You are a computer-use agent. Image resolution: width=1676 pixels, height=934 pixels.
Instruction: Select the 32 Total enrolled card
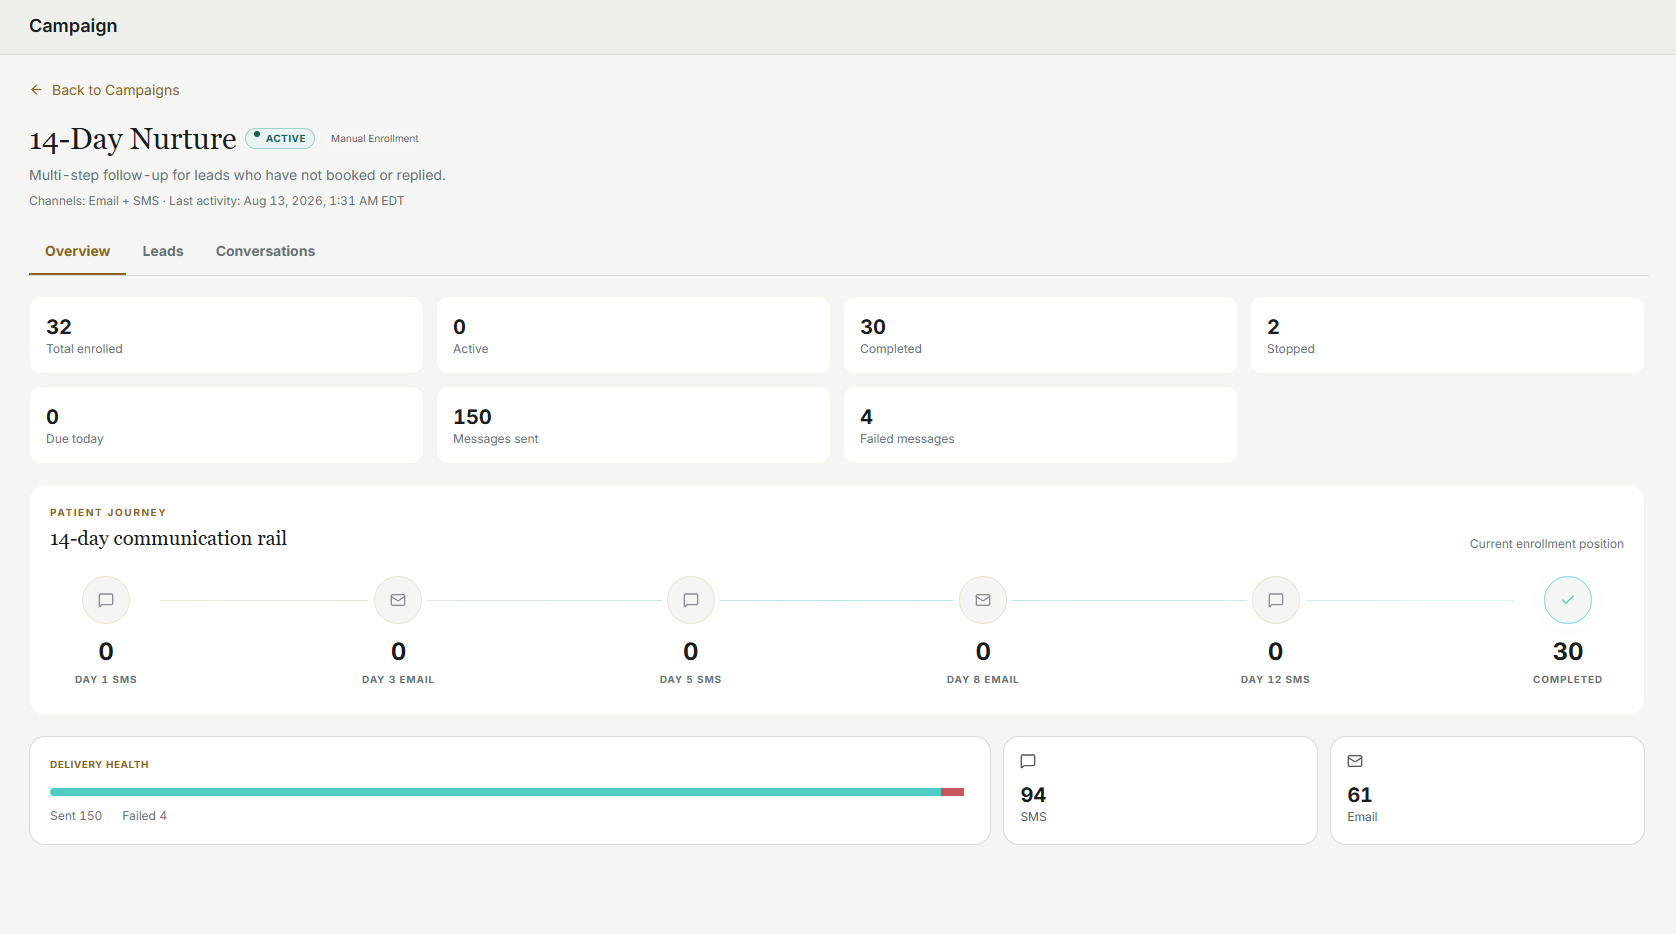226,335
